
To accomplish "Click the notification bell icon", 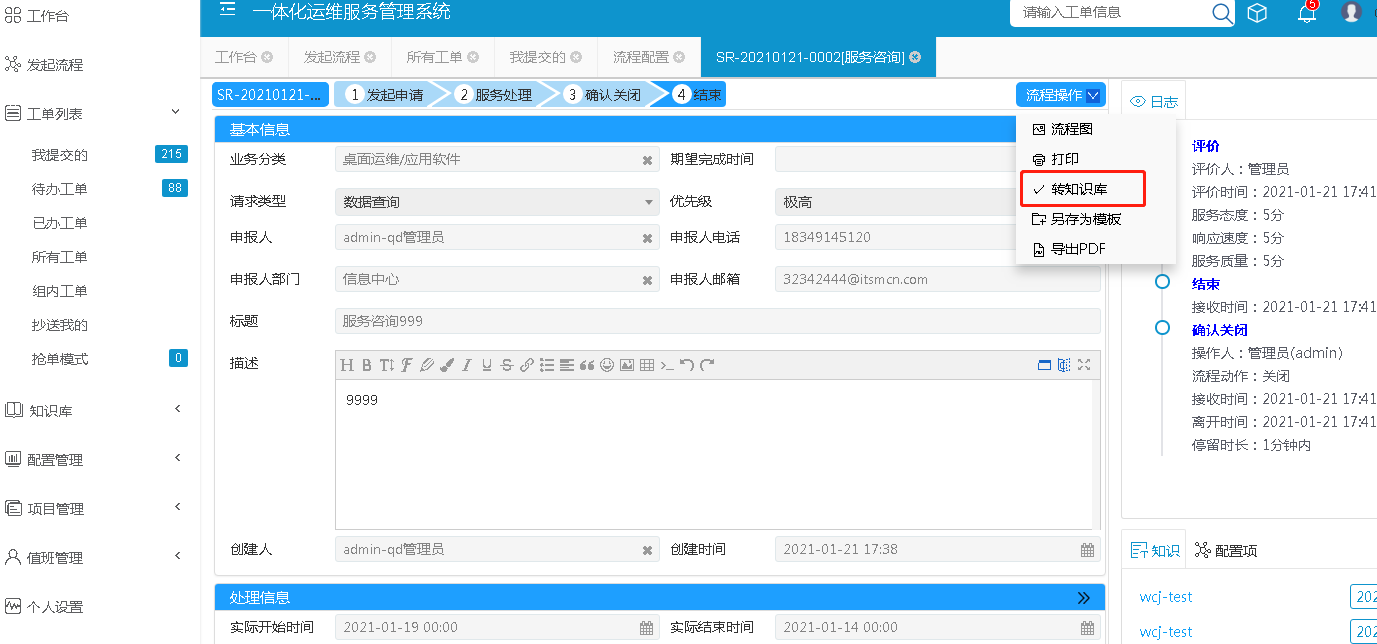I will (1306, 13).
